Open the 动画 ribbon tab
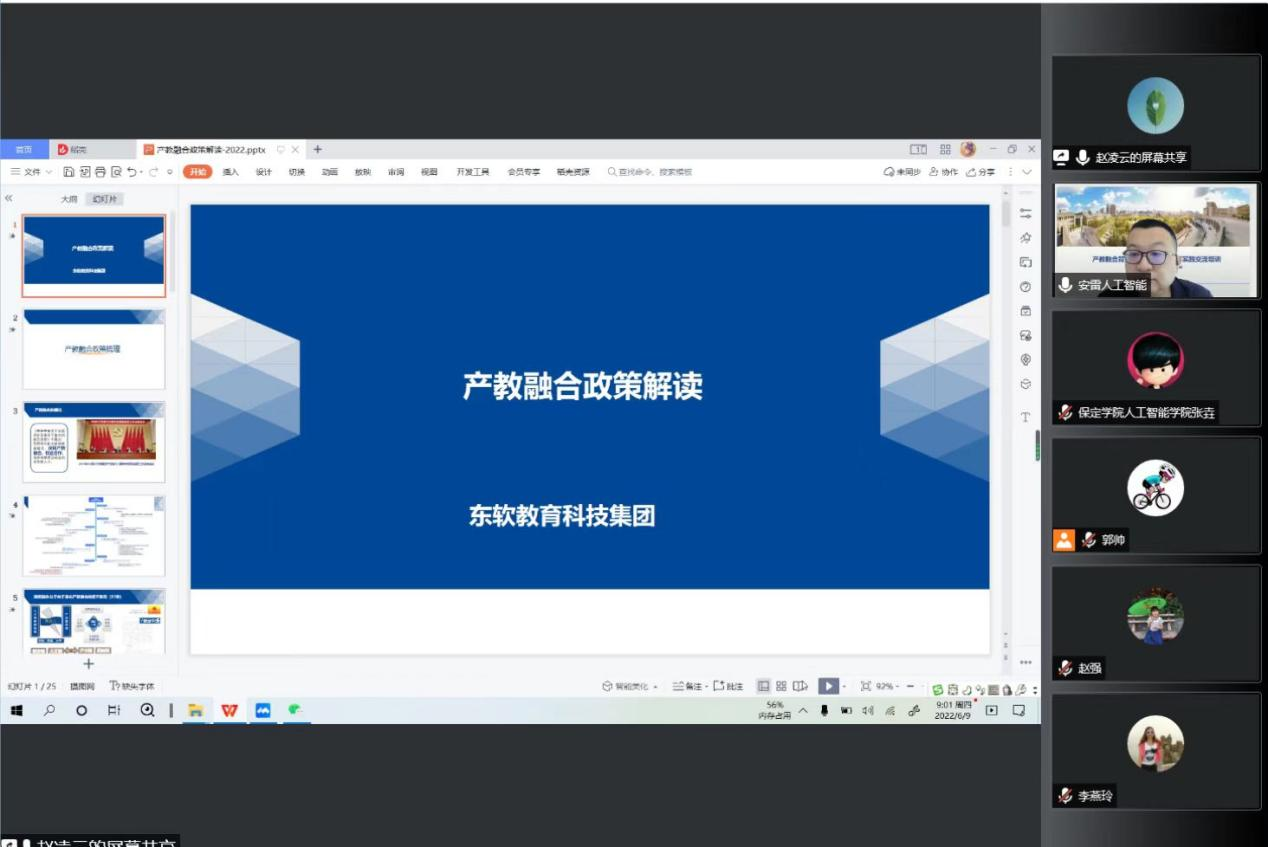 point(329,172)
